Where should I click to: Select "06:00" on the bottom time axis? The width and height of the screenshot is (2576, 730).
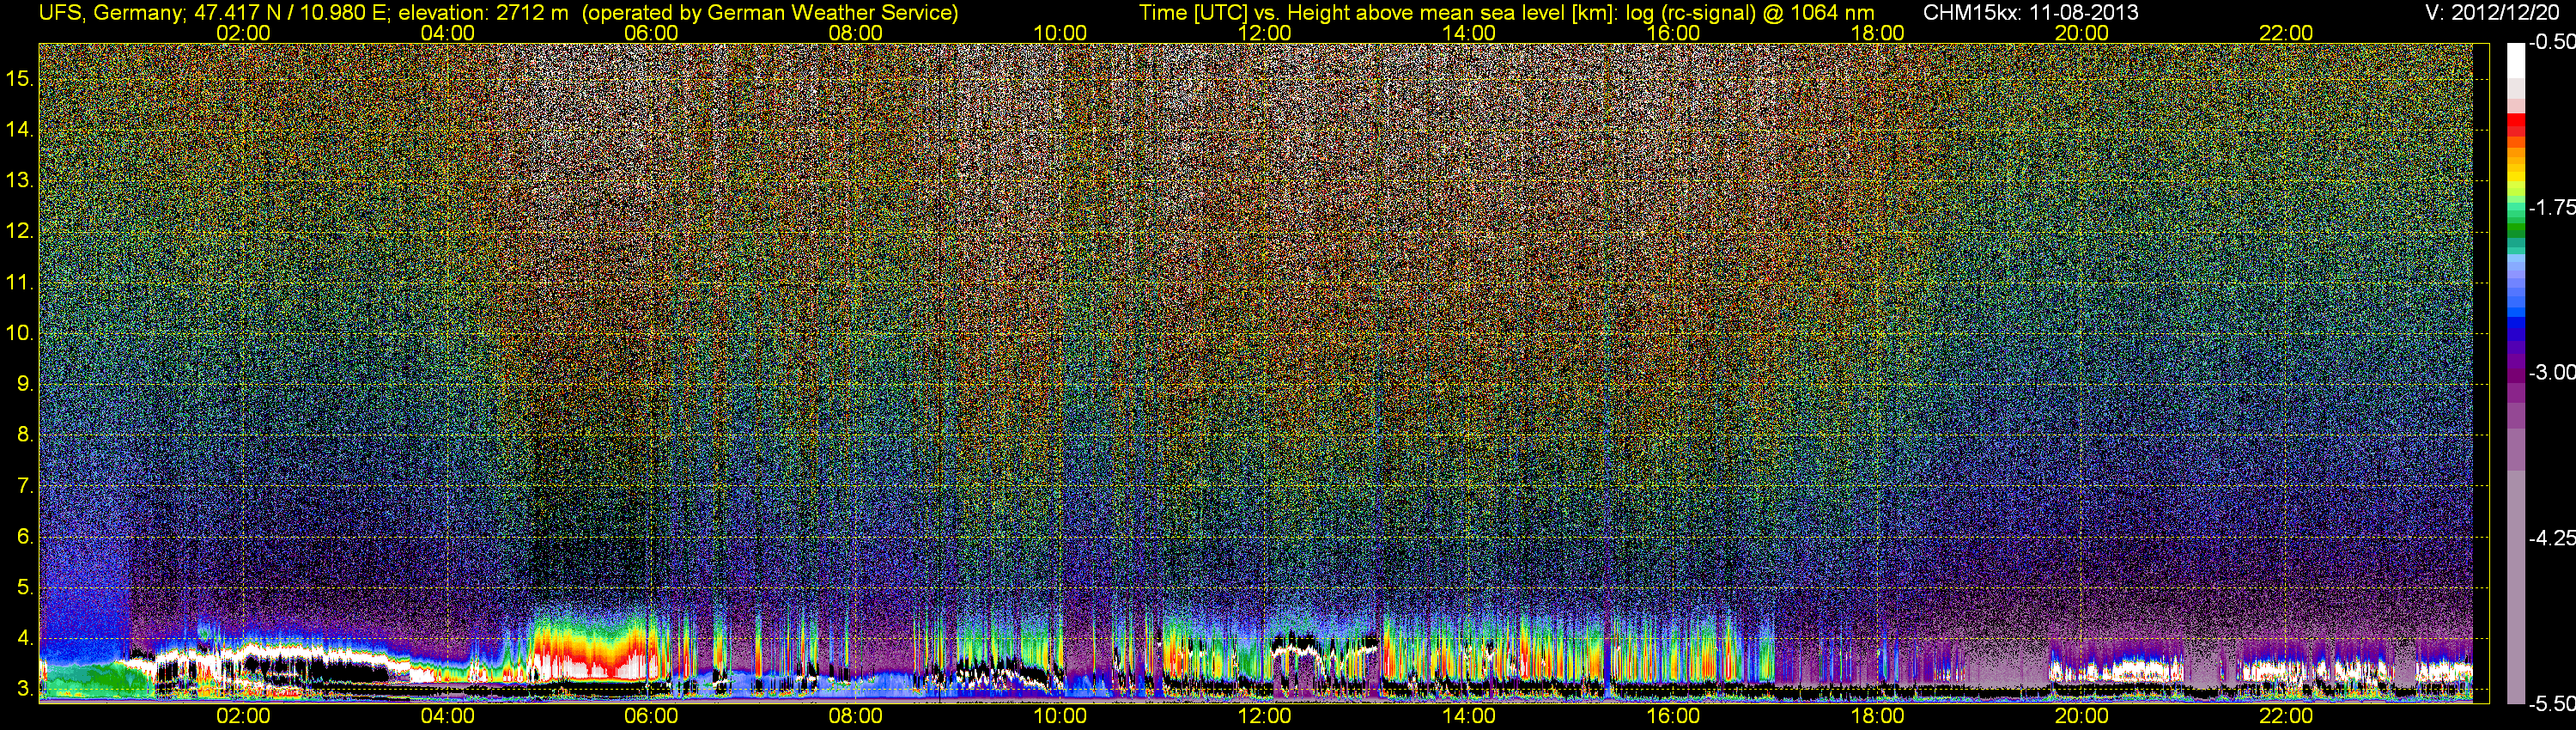click(x=651, y=716)
